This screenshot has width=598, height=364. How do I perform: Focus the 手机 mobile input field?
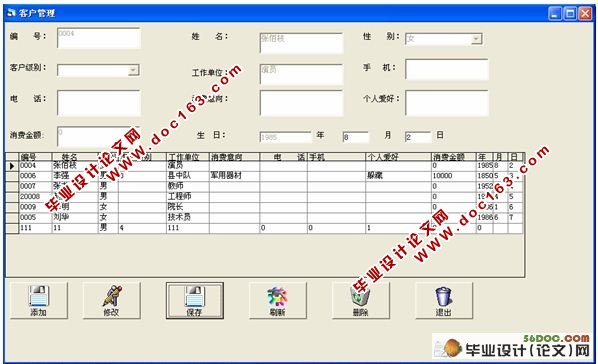point(447,69)
